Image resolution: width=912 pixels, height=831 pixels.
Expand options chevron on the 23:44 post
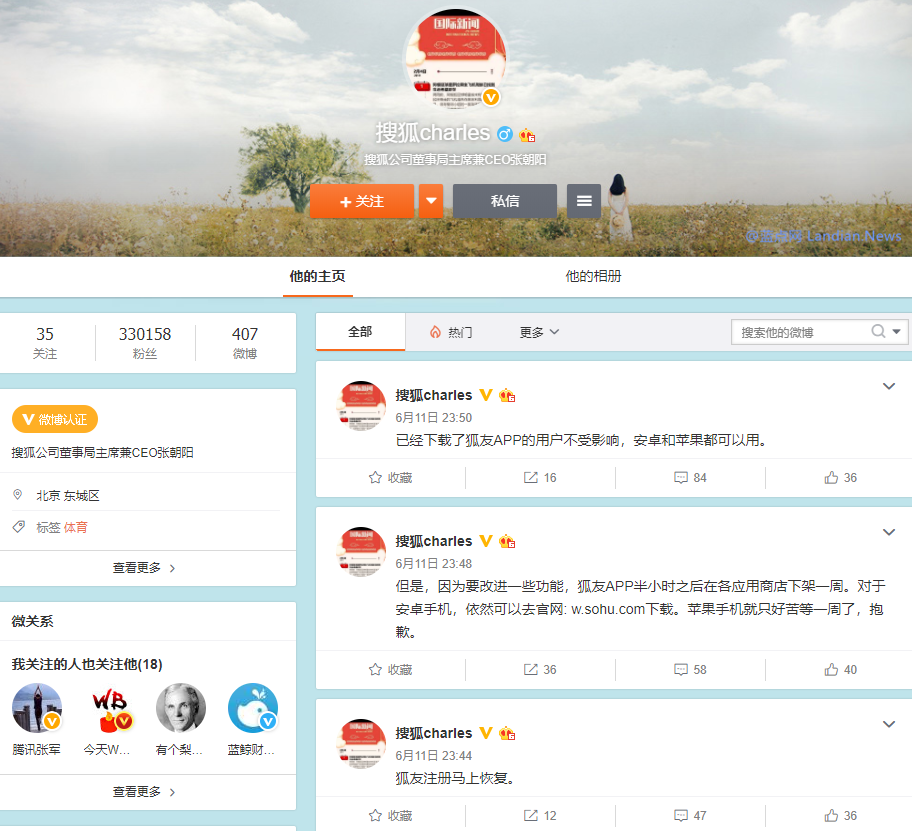[889, 724]
